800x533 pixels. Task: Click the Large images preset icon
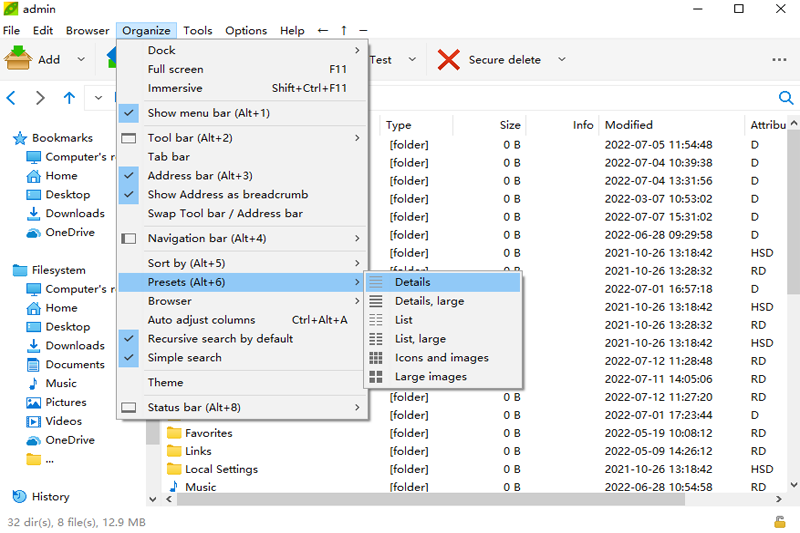[x=376, y=377]
